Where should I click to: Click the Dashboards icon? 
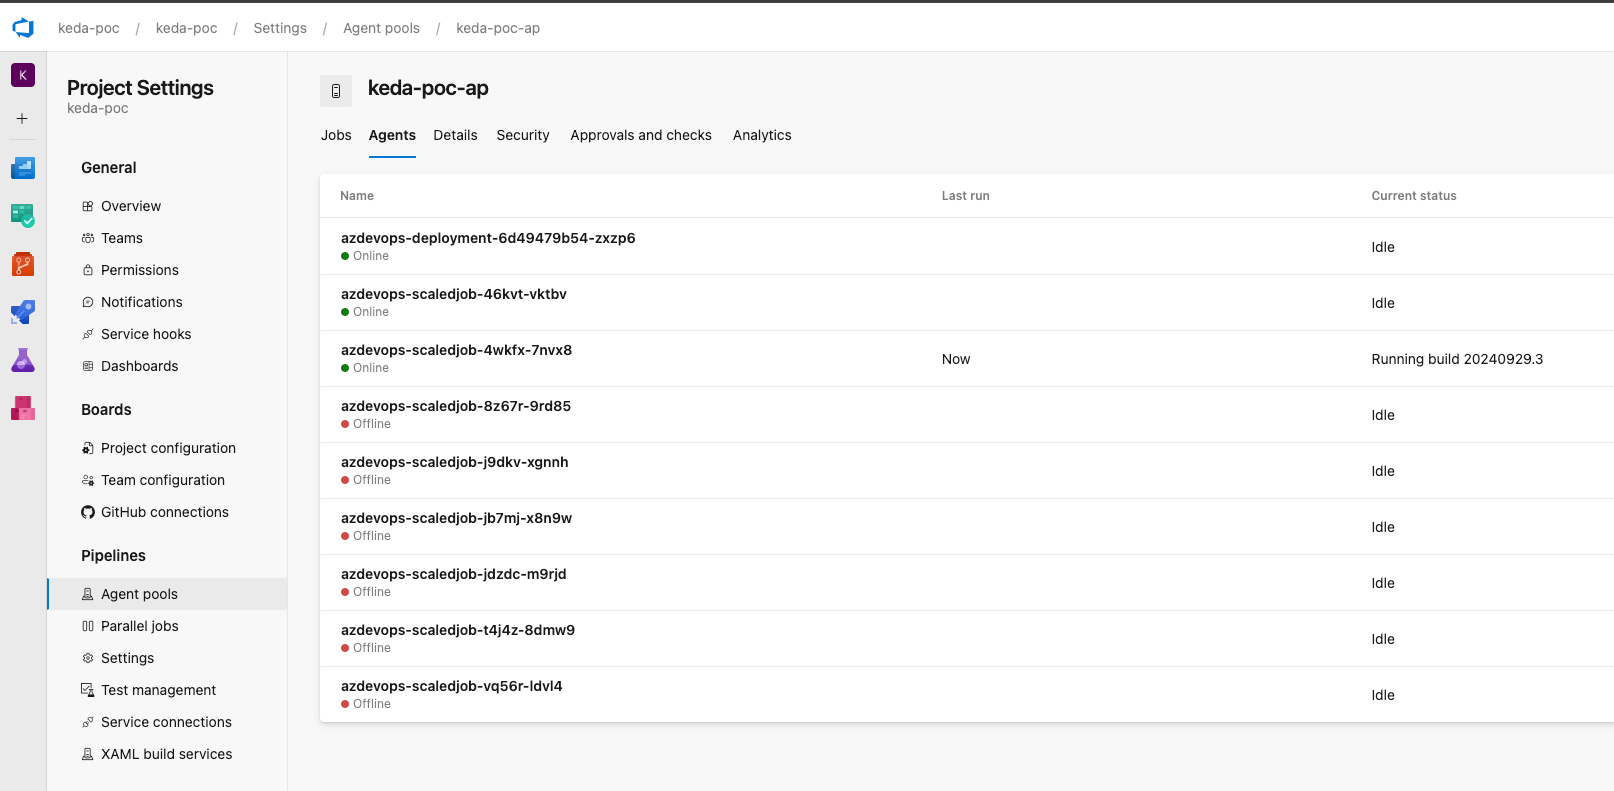click(x=88, y=366)
